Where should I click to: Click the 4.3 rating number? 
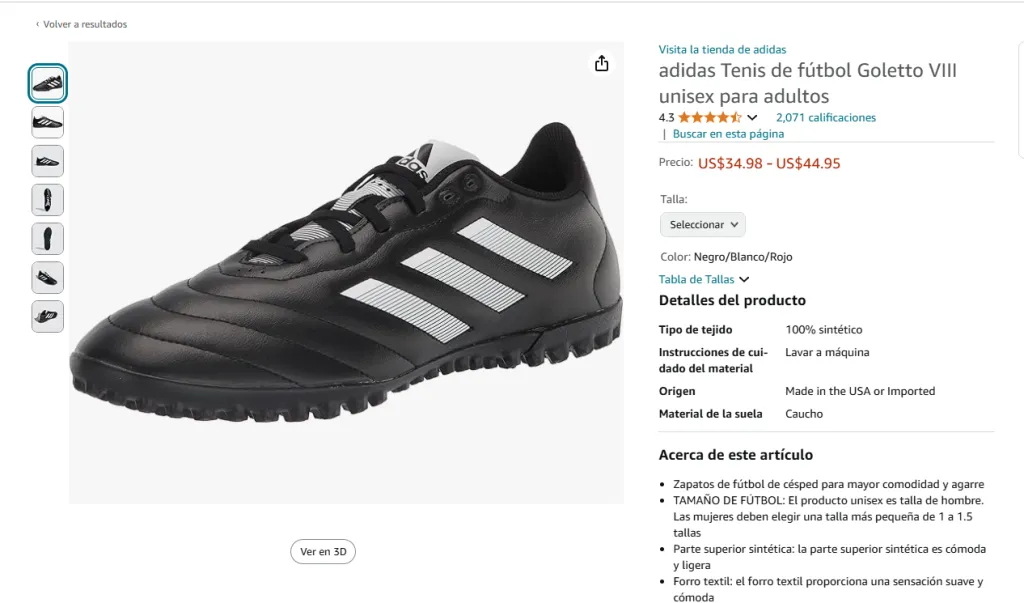tap(666, 118)
